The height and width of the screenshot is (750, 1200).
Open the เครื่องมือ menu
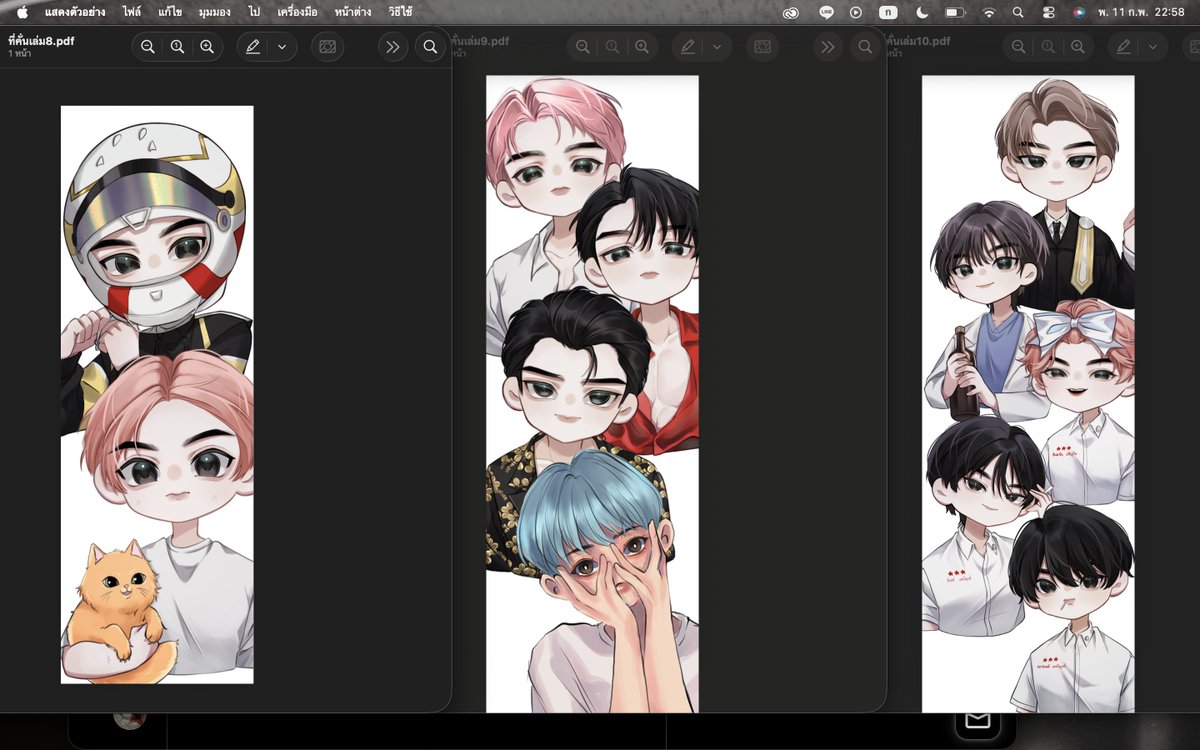tap(297, 12)
